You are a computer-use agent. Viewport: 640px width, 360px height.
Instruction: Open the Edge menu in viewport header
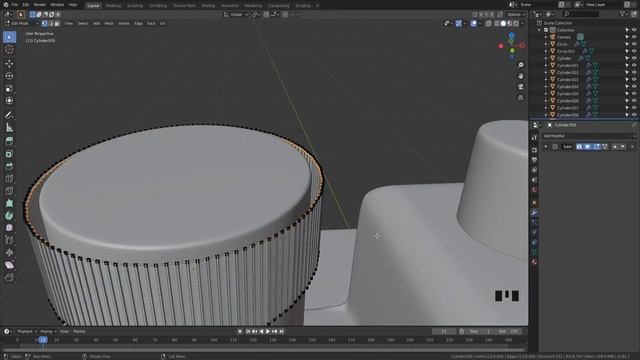pyautogui.click(x=138, y=23)
